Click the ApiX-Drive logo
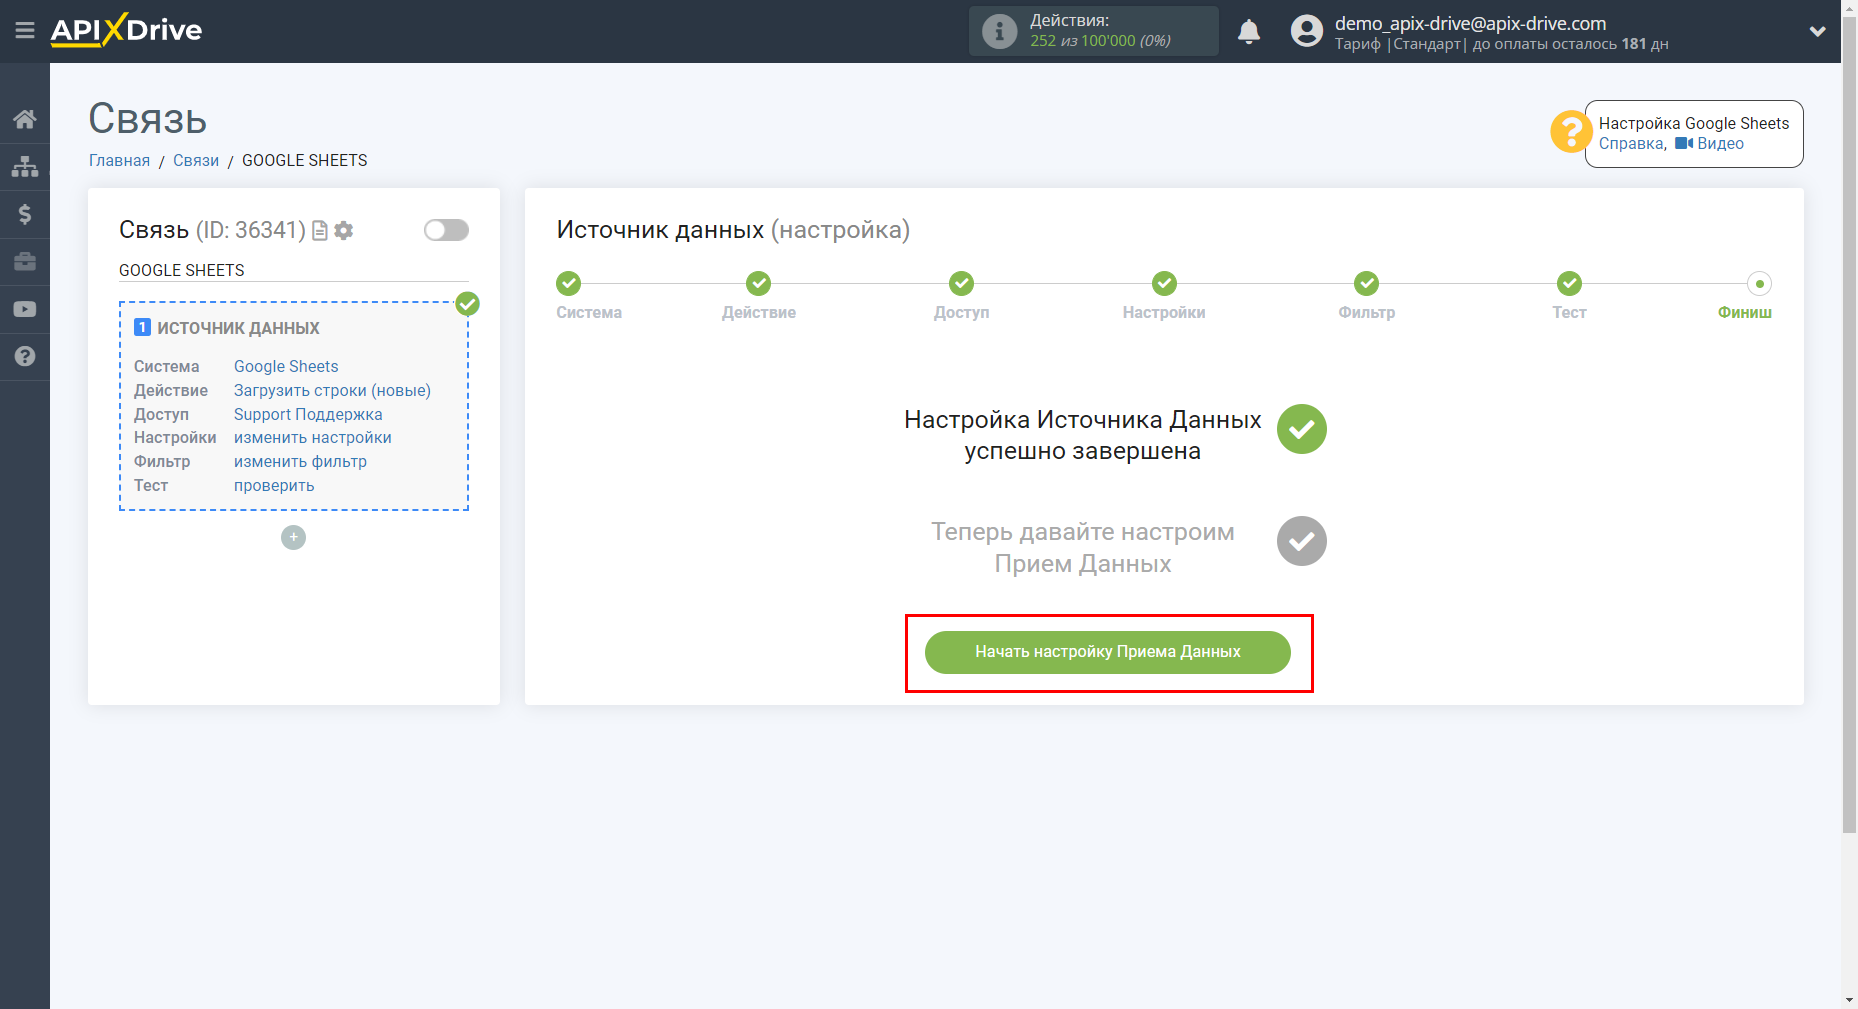This screenshot has width=1858, height=1009. click(126, 30)
